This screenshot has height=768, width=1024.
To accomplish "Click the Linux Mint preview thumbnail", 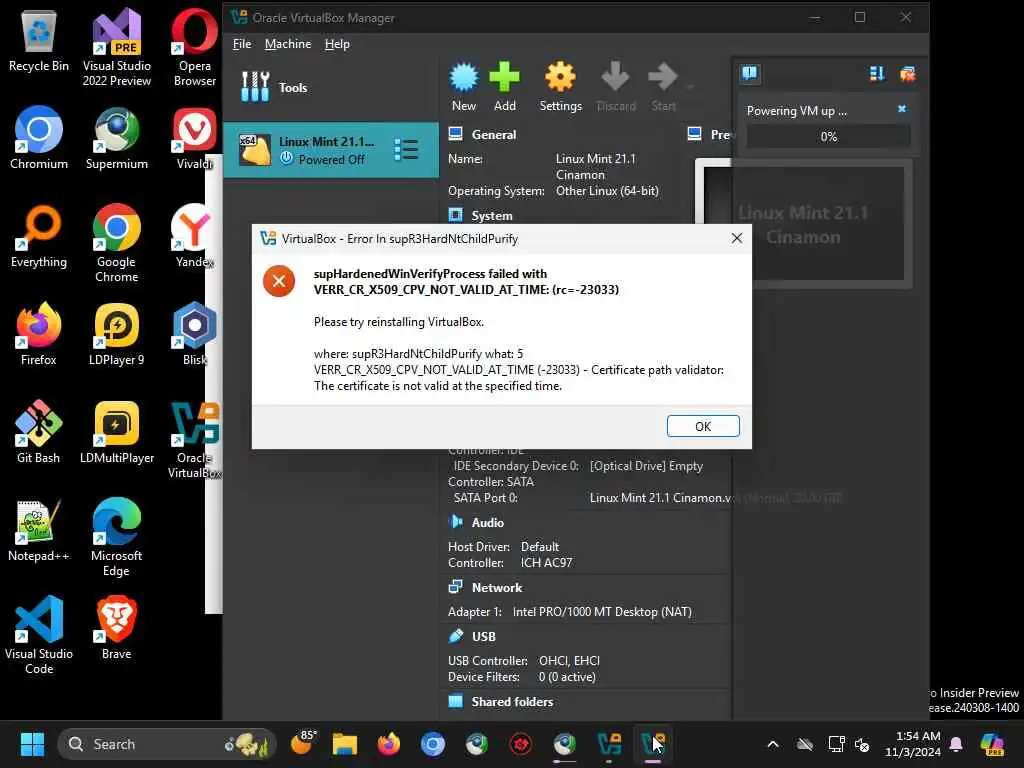I will point(803,224).
